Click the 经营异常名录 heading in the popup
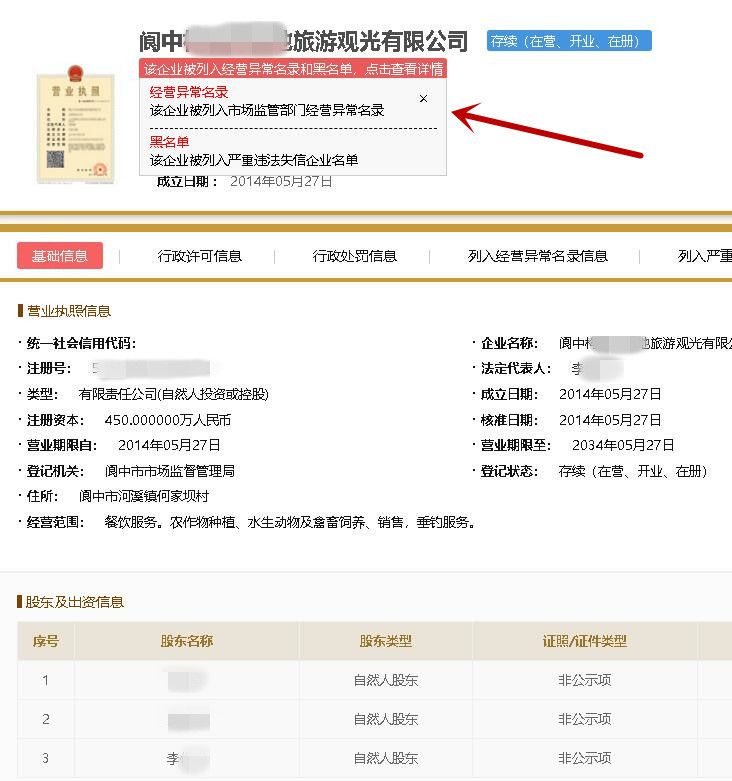 (189, 93)
